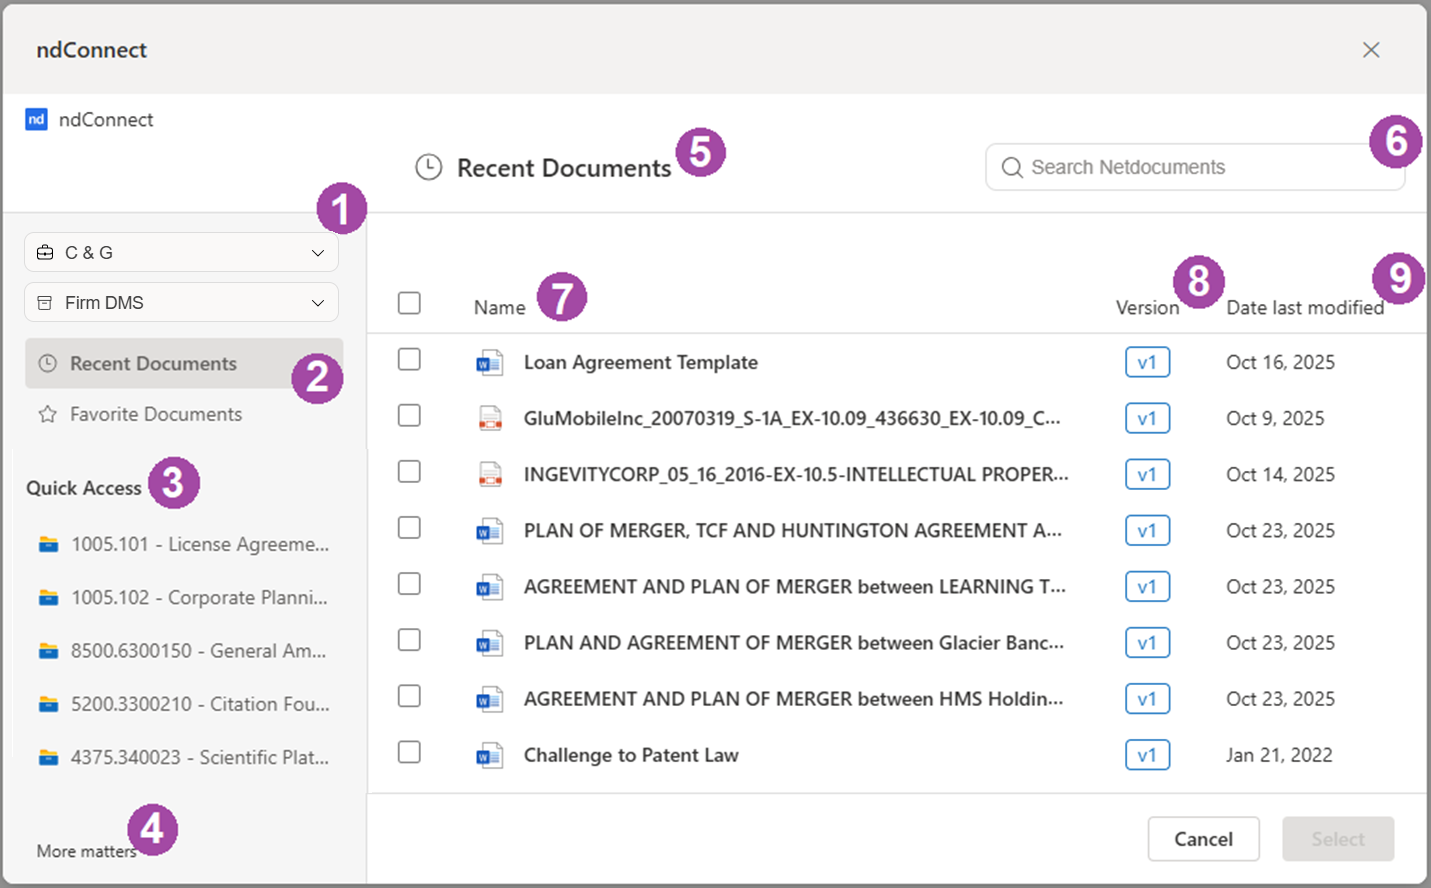Click the folder icon for 1005.101 - License Agreement
This screenshot has height=888, width=1431.
coord(48,544)
